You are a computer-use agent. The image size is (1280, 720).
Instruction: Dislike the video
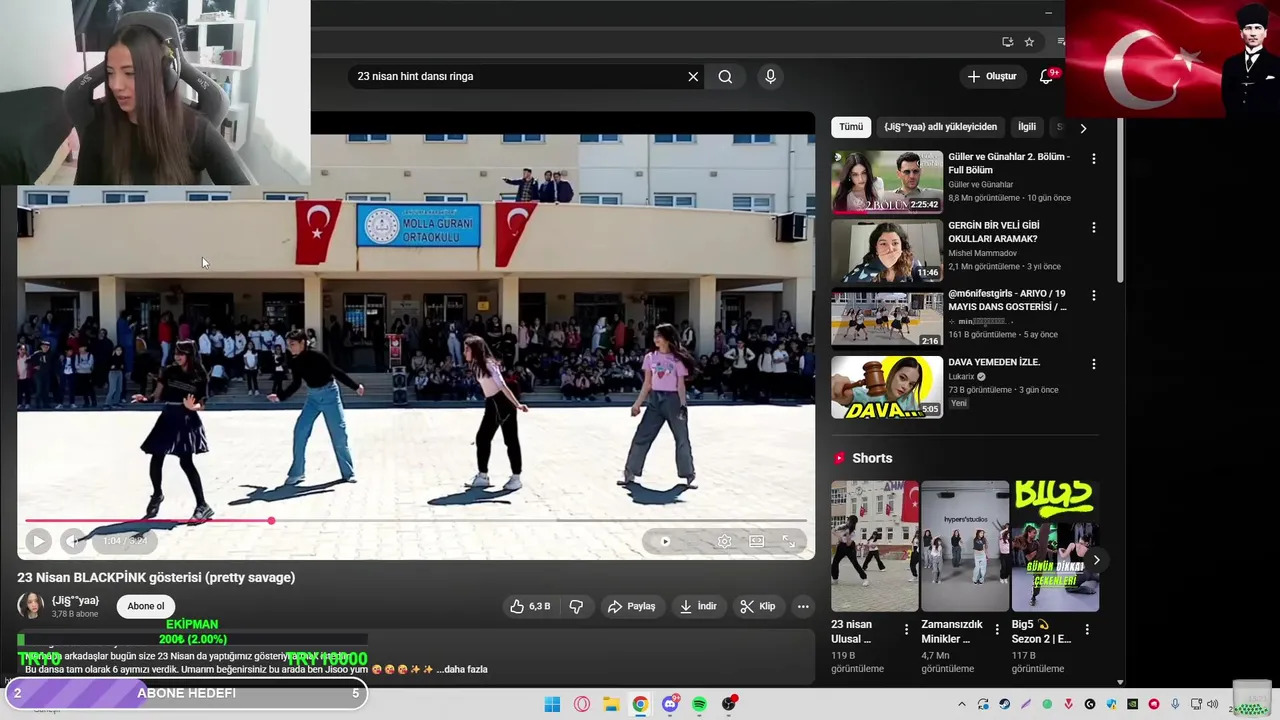576,606
